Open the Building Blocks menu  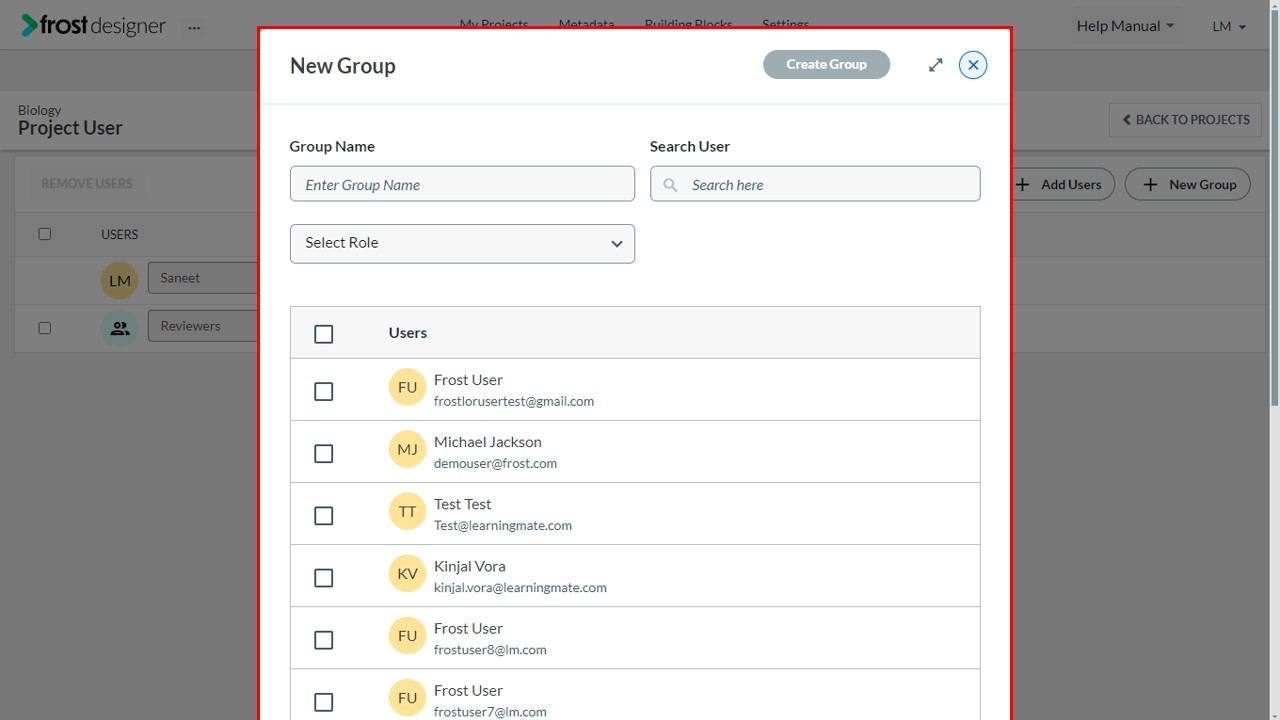click(x=688, y=24)
